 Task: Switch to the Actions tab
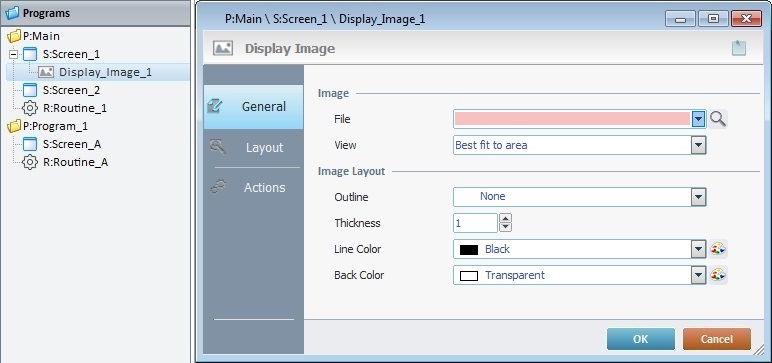point(253,188)
